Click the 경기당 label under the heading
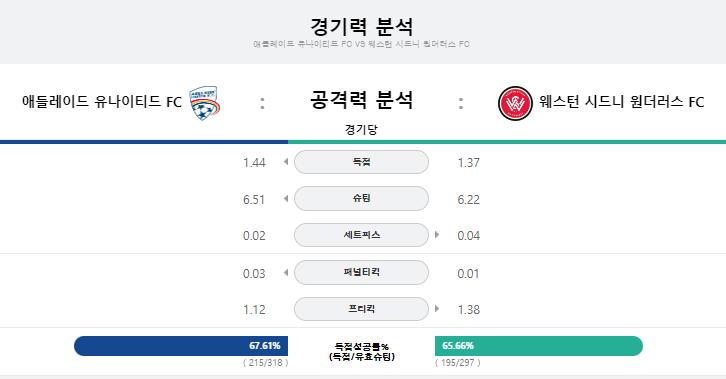Image resolution: width=726 pixels, height=379 pixels. coord(361,129)
